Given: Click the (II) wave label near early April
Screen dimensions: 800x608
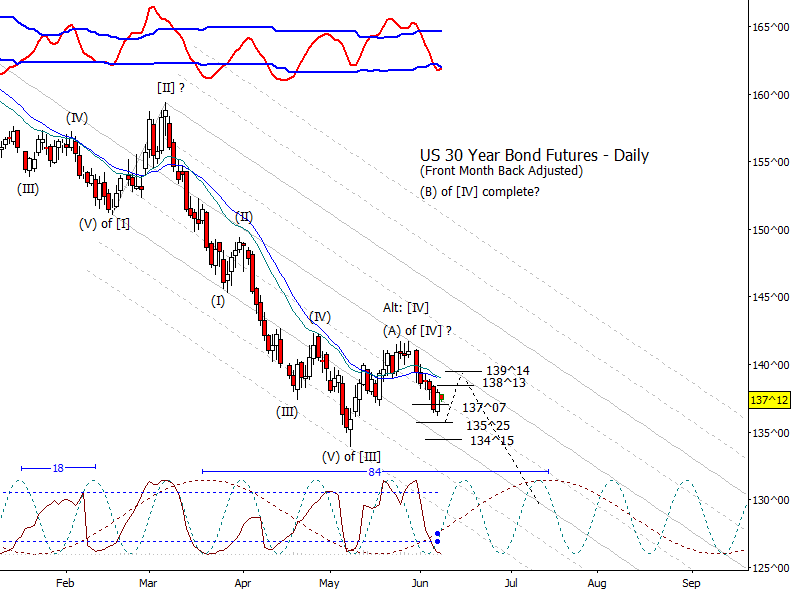Looking at the screenshot, I should (x=244, y=217).
